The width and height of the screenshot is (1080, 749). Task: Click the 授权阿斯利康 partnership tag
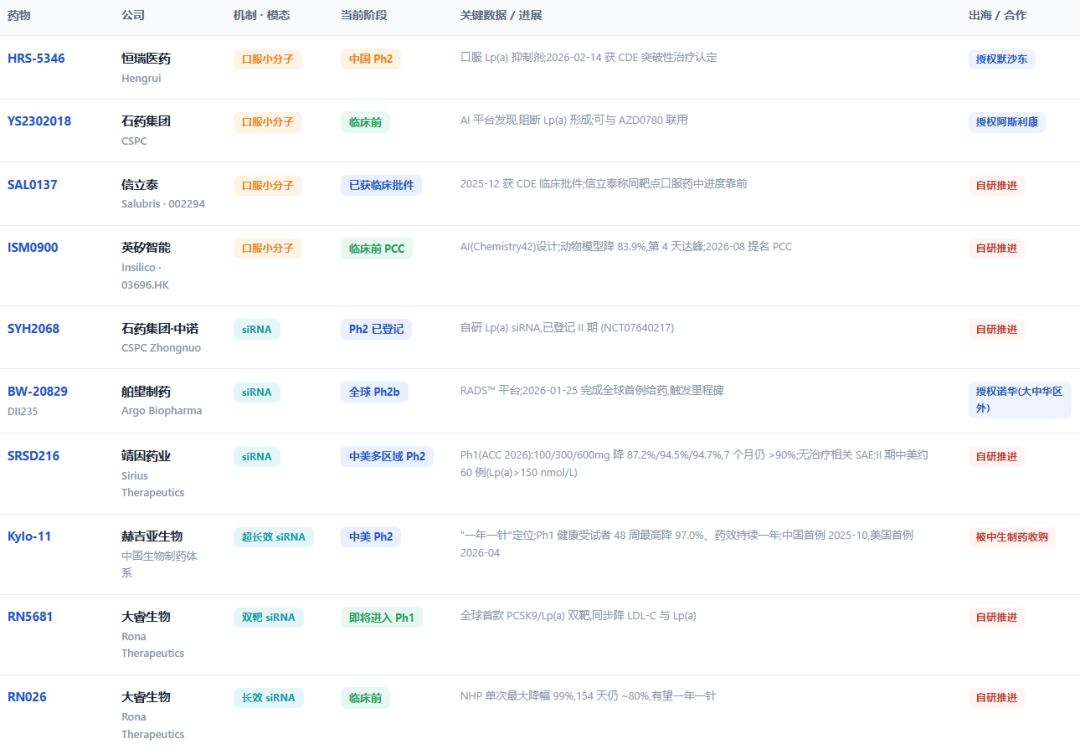point(1007,122)
